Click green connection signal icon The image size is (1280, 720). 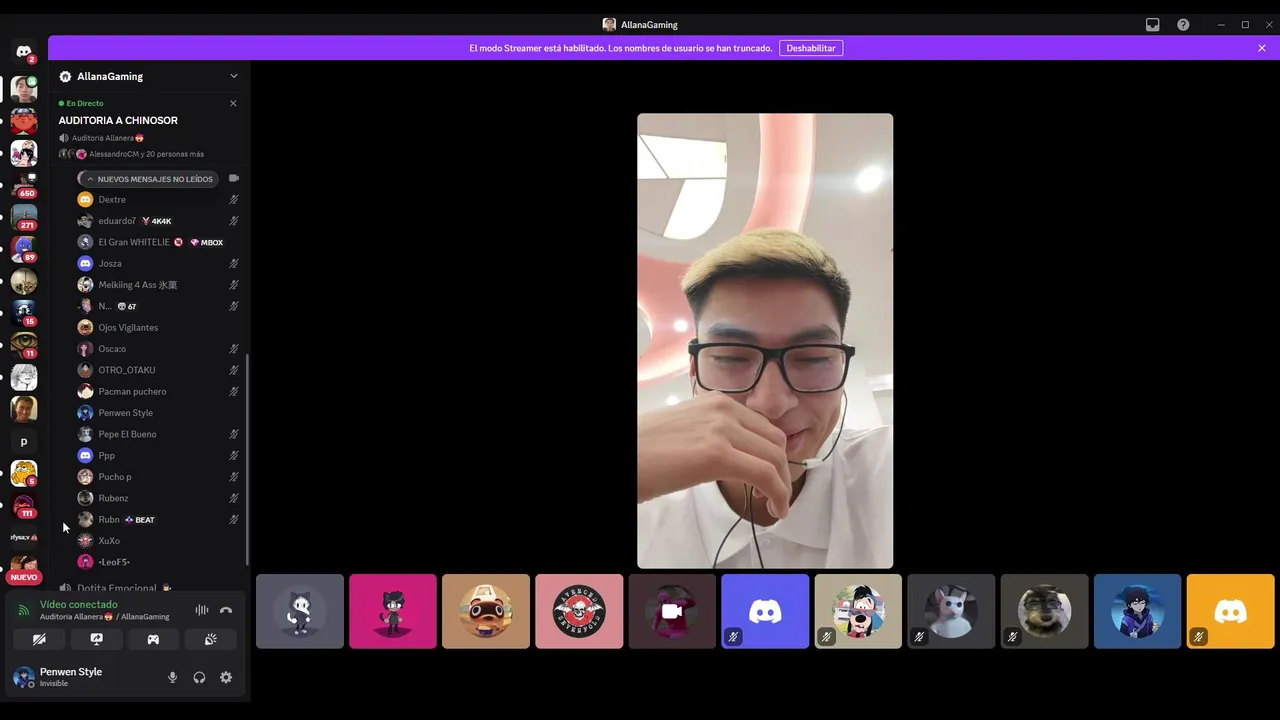point(24,610)
